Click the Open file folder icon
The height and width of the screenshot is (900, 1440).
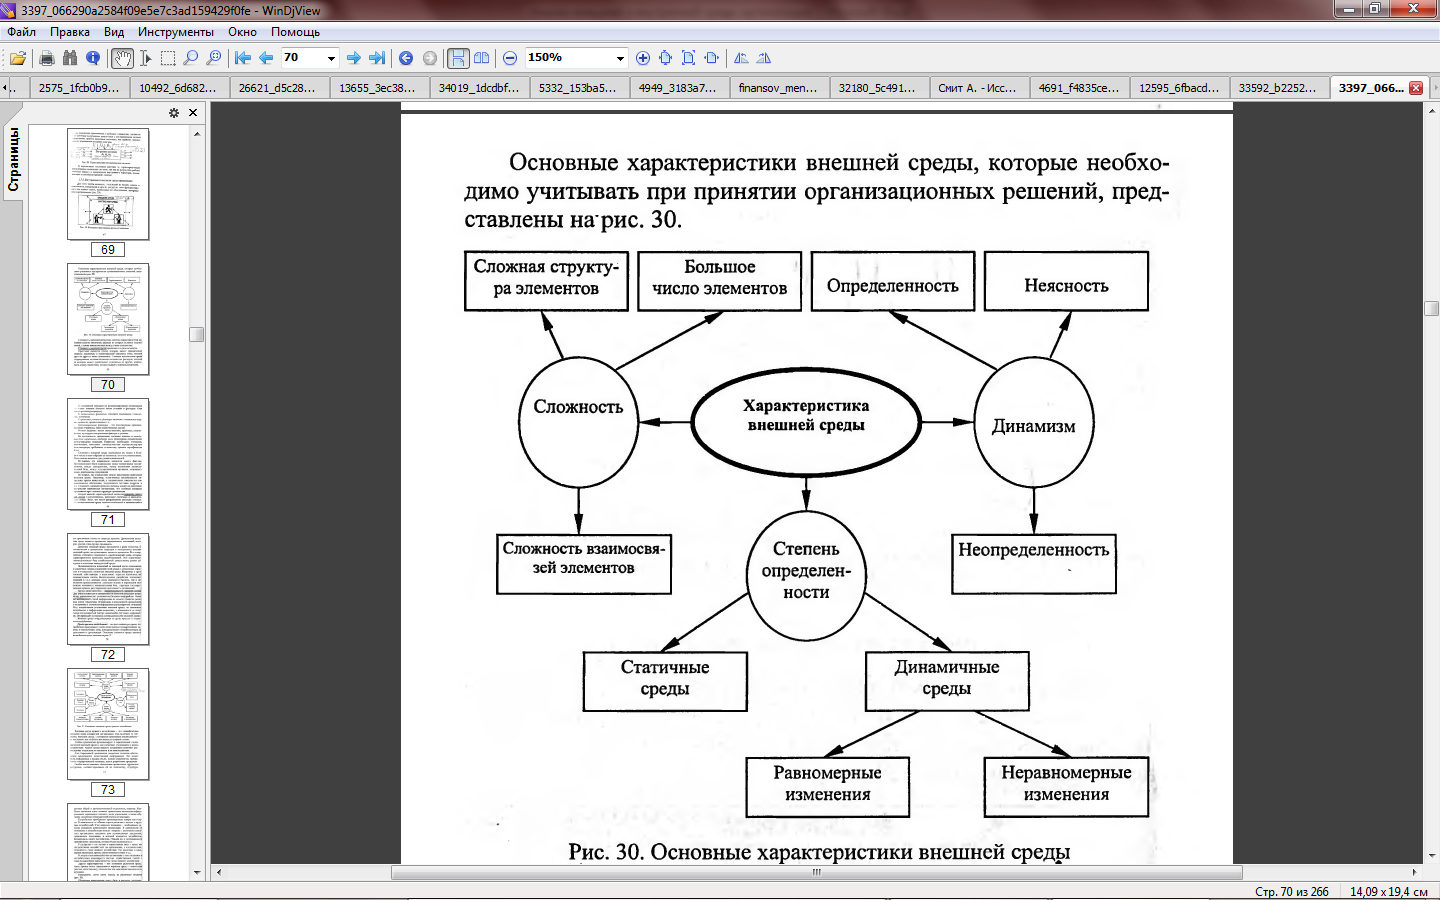click(x=18, y=58)
